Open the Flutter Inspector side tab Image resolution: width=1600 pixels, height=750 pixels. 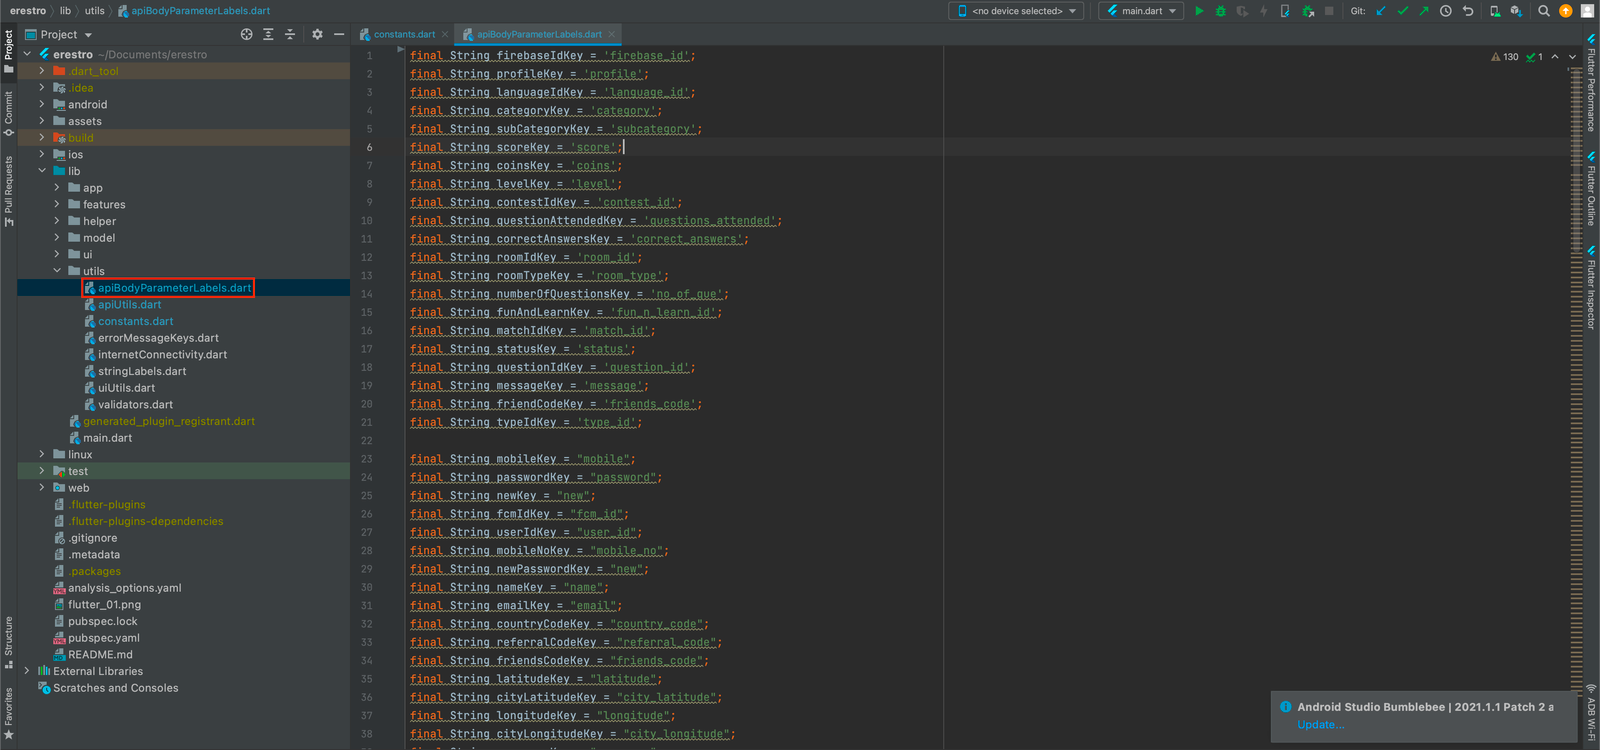[x=1591, y=290]
